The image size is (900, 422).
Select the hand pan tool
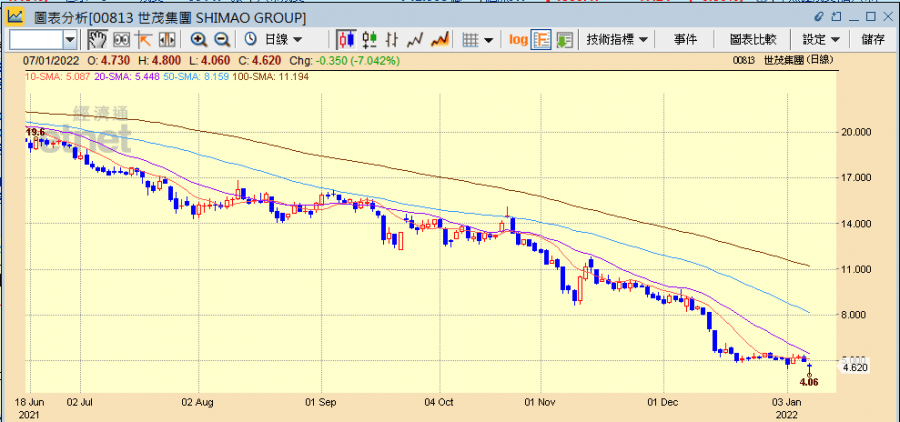click(x=97, y=40)
